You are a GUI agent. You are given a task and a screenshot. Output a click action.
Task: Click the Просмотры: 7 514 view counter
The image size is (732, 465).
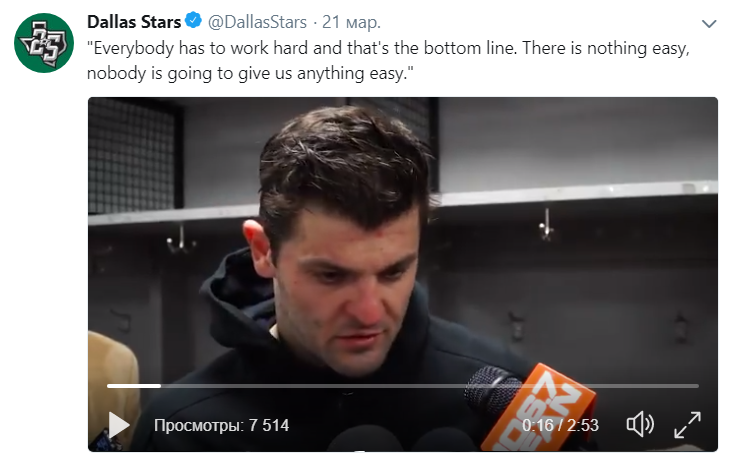coord(221,425)
